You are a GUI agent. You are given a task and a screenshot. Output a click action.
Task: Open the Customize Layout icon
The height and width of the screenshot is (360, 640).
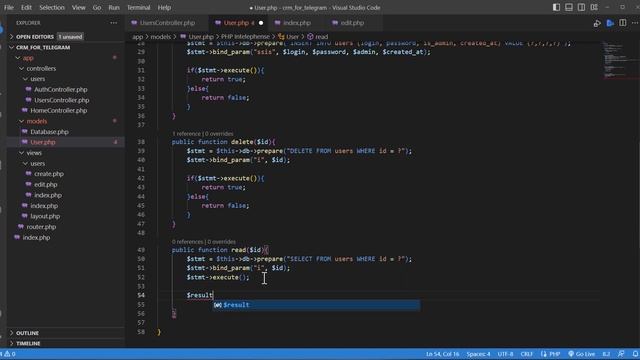(594, 7)
